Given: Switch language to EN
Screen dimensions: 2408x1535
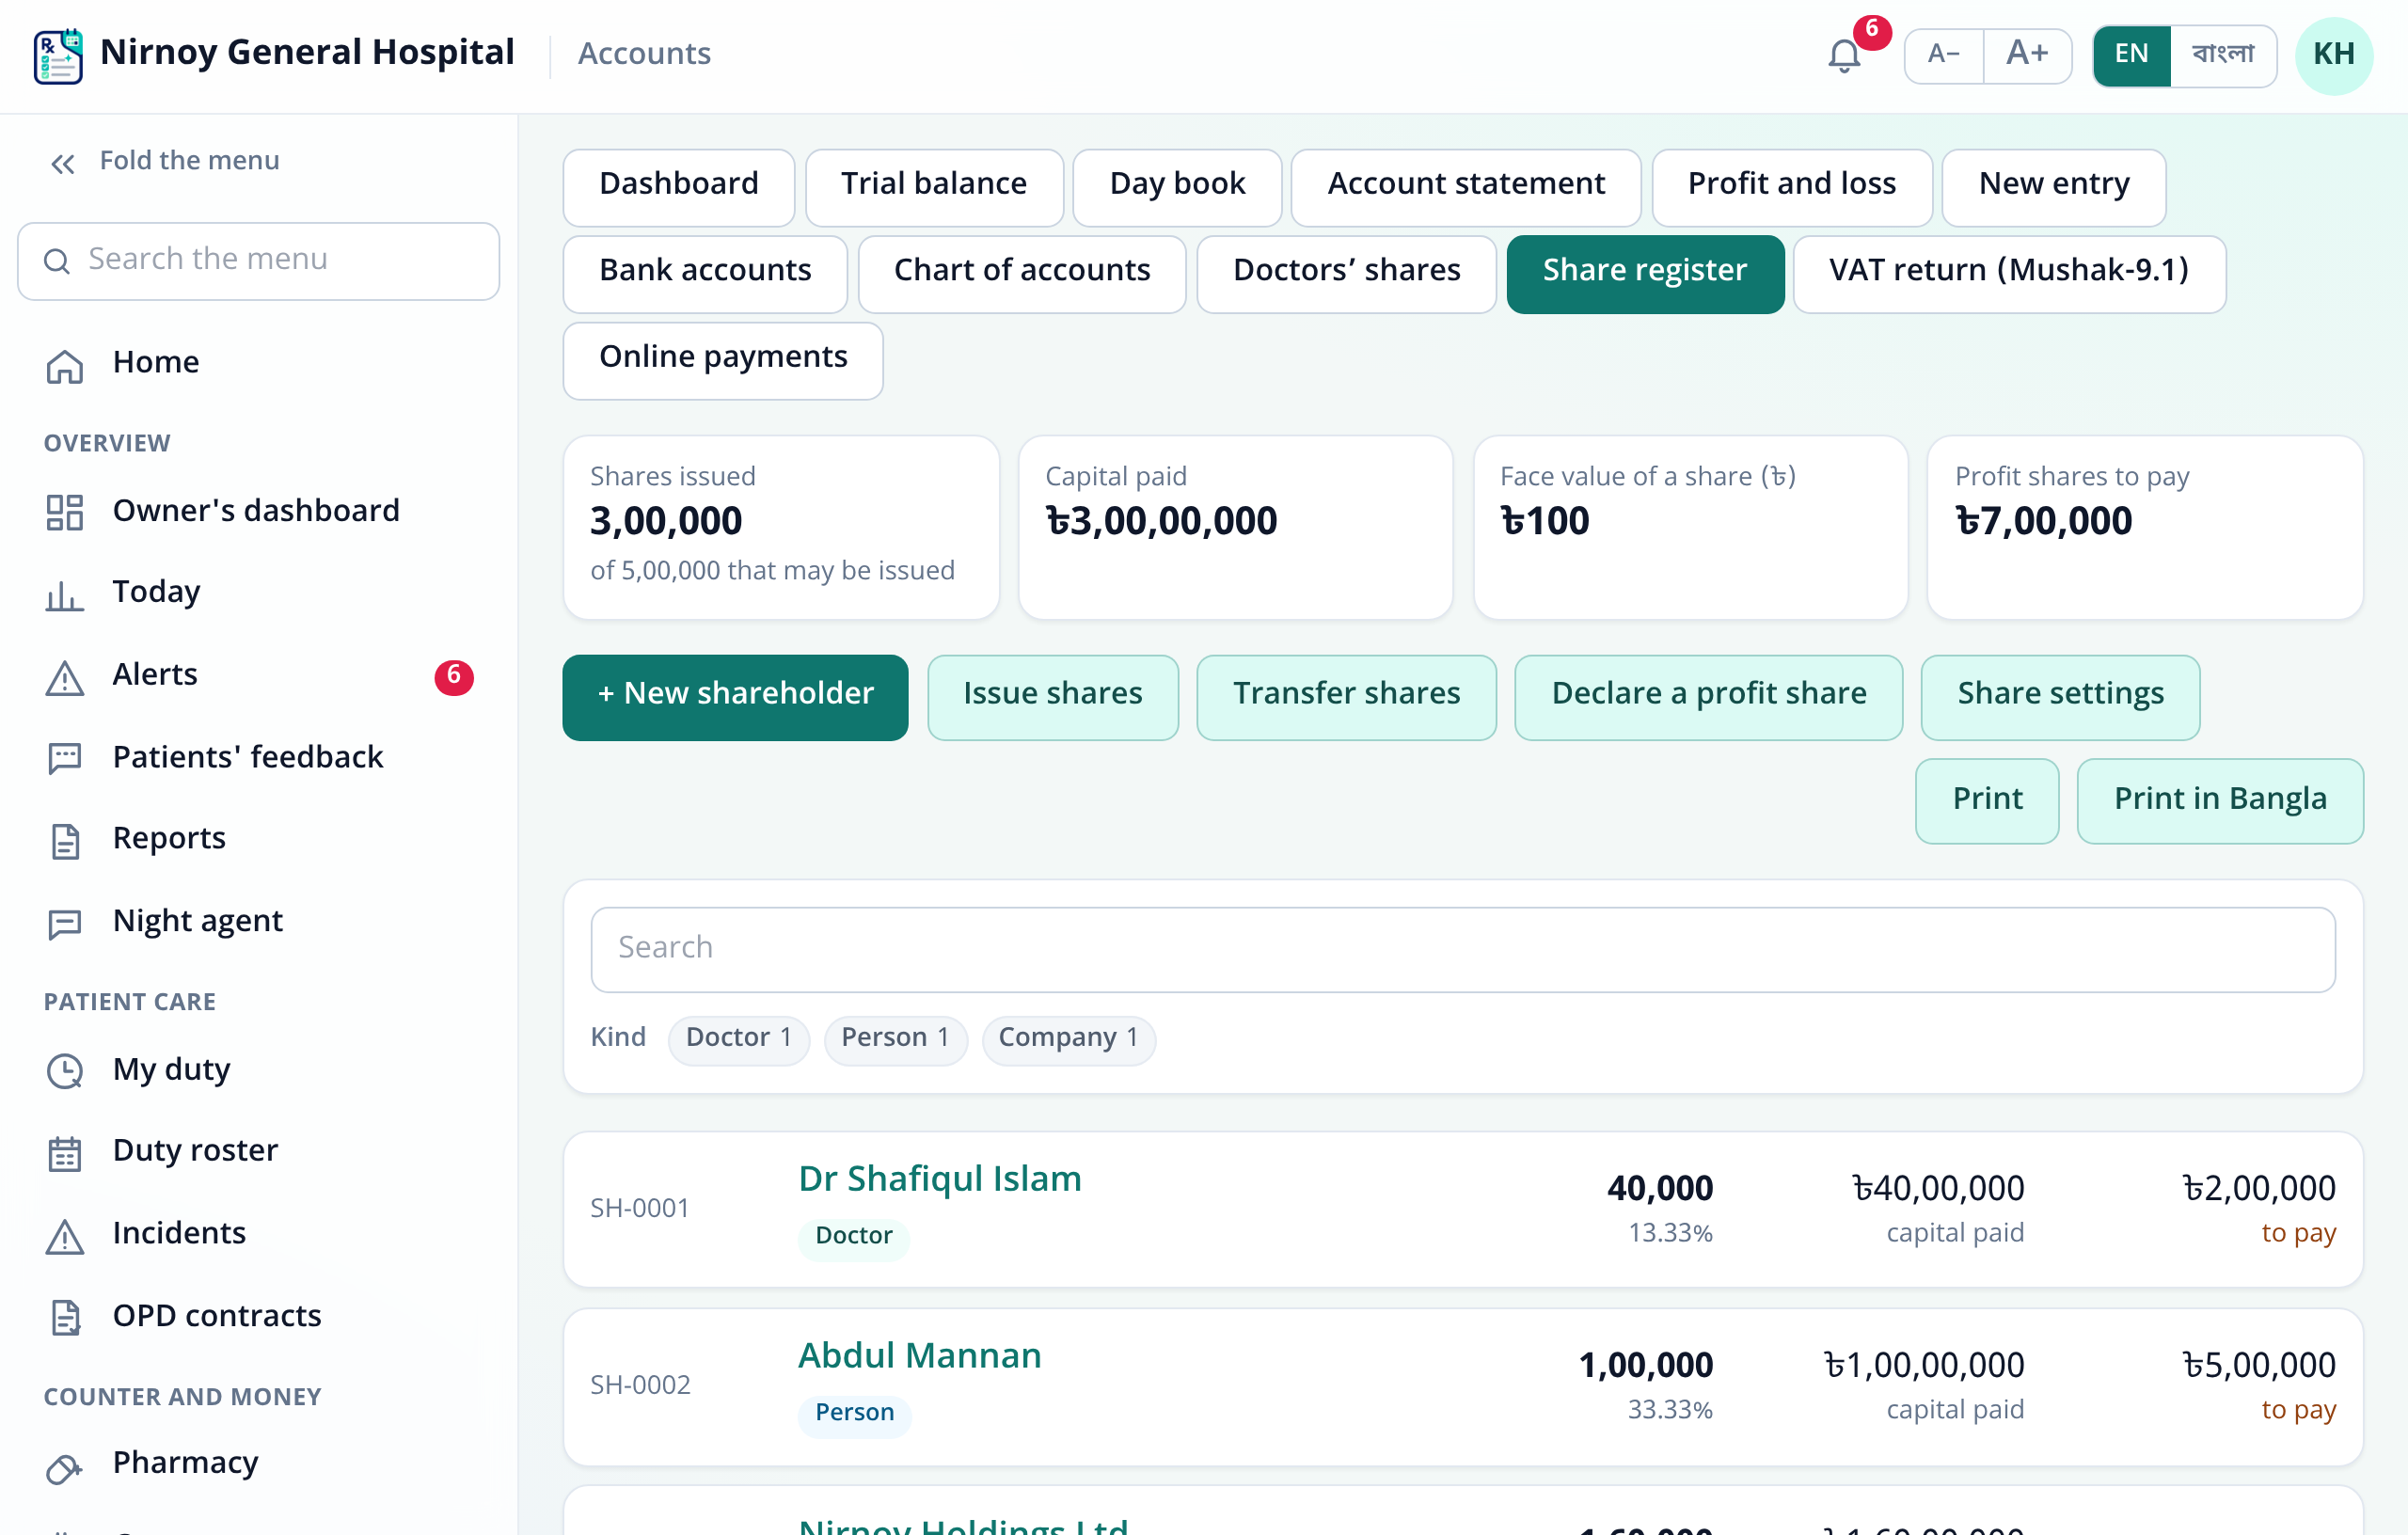Looking at the screenshot, I should 2131,55.
